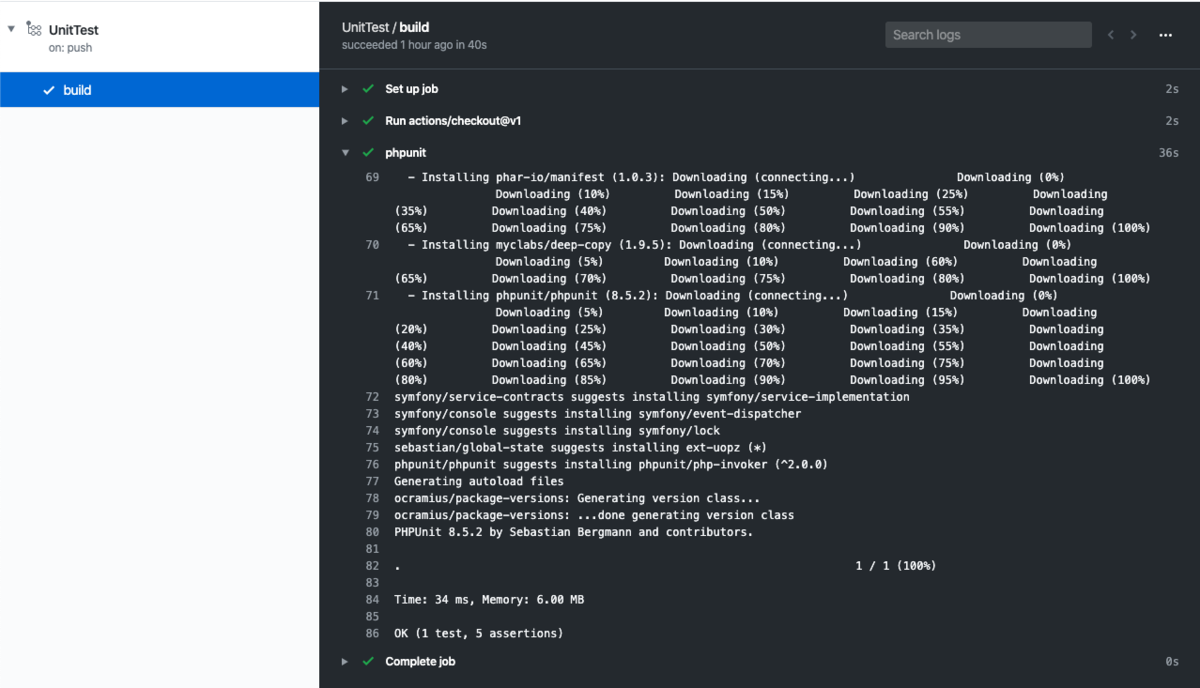
Task: Click the previous search result arrow
Action: [1110, 35]
